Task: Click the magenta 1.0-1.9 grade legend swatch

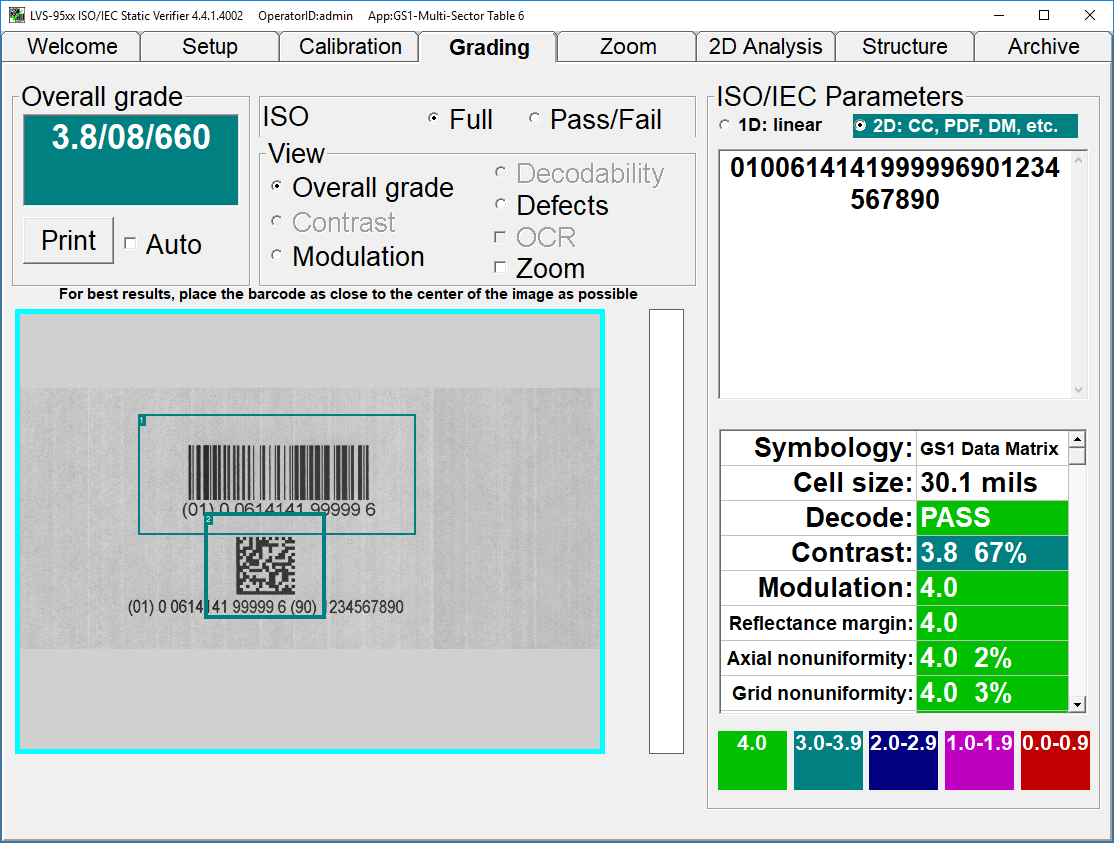Action: point(979,760)
